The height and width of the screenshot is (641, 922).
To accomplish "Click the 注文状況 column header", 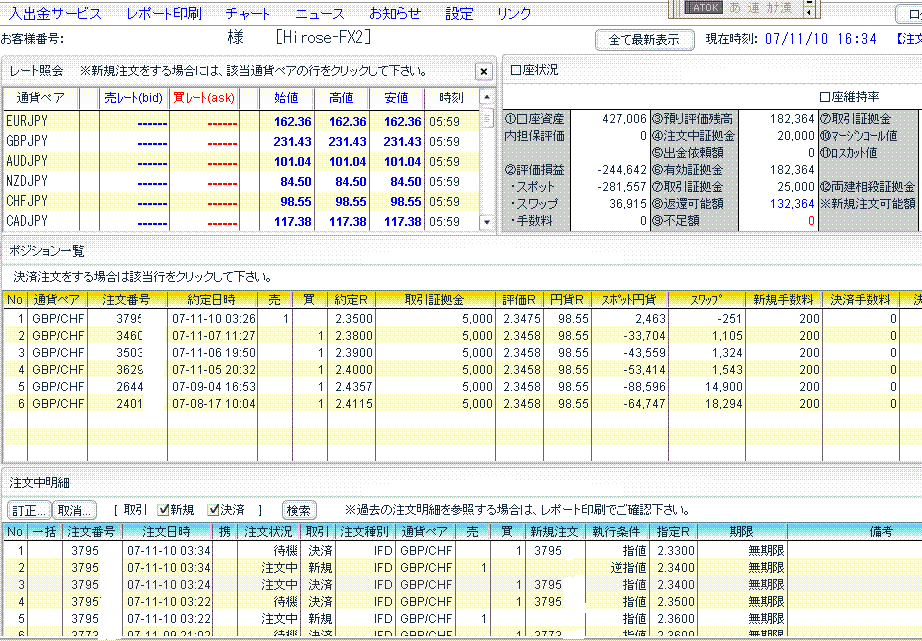I will (269, 532).
